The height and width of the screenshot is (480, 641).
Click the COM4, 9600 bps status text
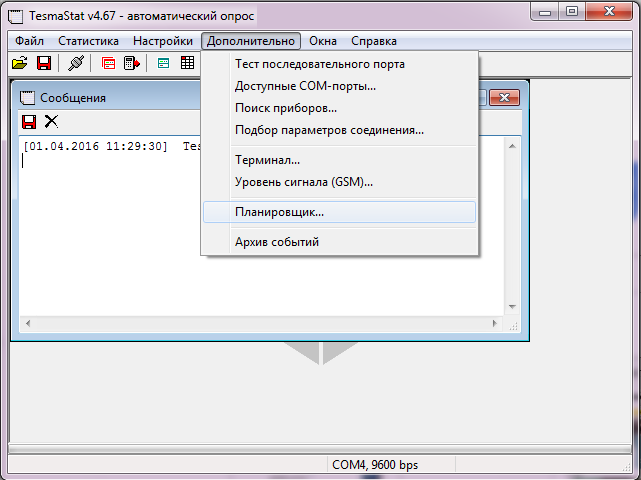point(375,465)
